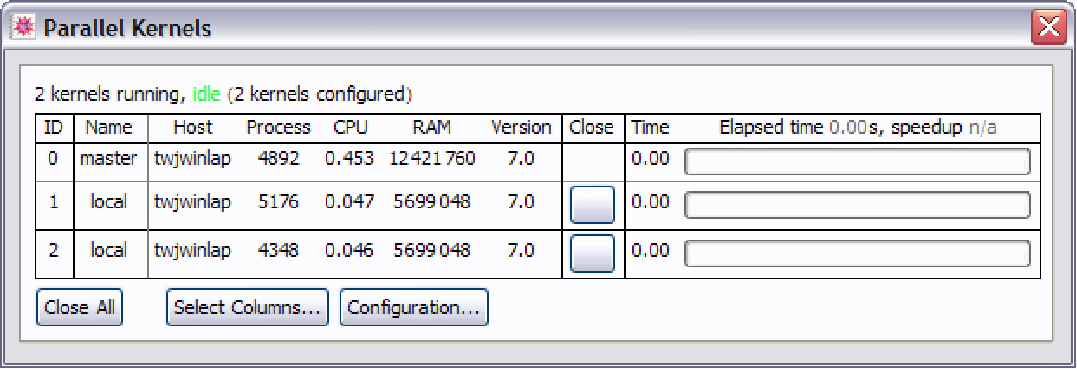Click the local name in row 2
The image size is (1077, 369).
click(109, 249)
